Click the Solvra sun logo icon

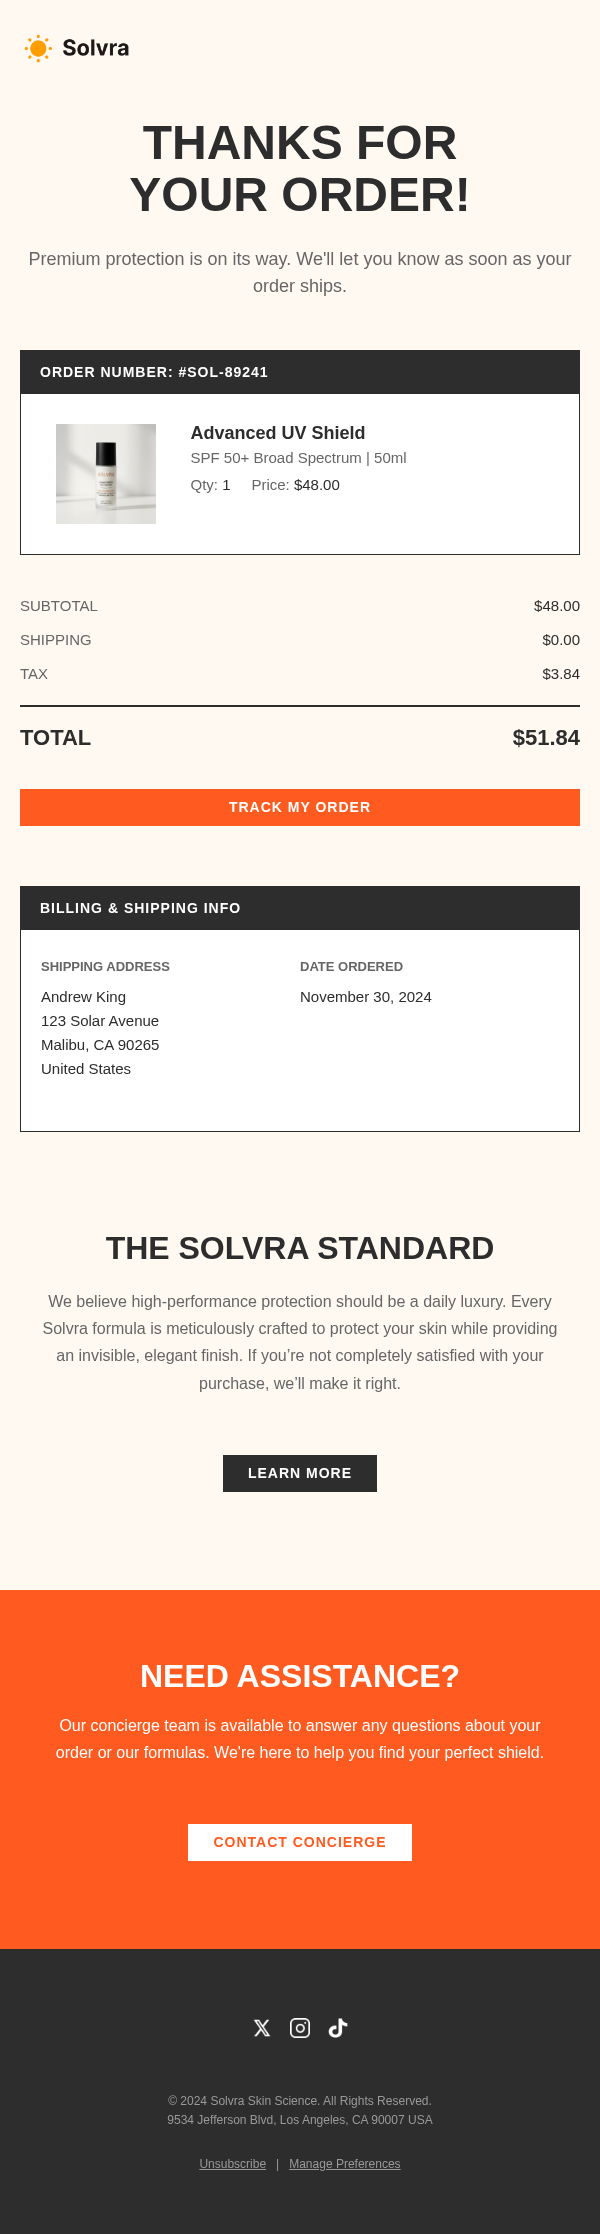tap(38, 48)
